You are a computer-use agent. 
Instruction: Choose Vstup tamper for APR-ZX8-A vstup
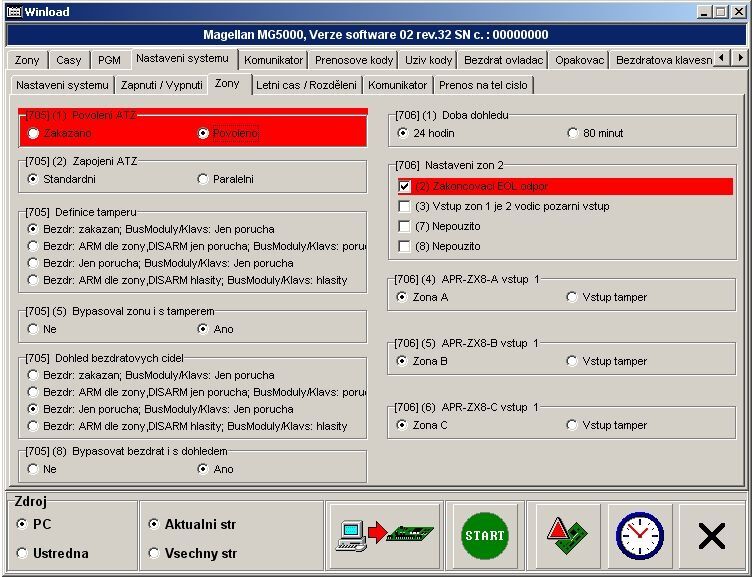[573, 297]
